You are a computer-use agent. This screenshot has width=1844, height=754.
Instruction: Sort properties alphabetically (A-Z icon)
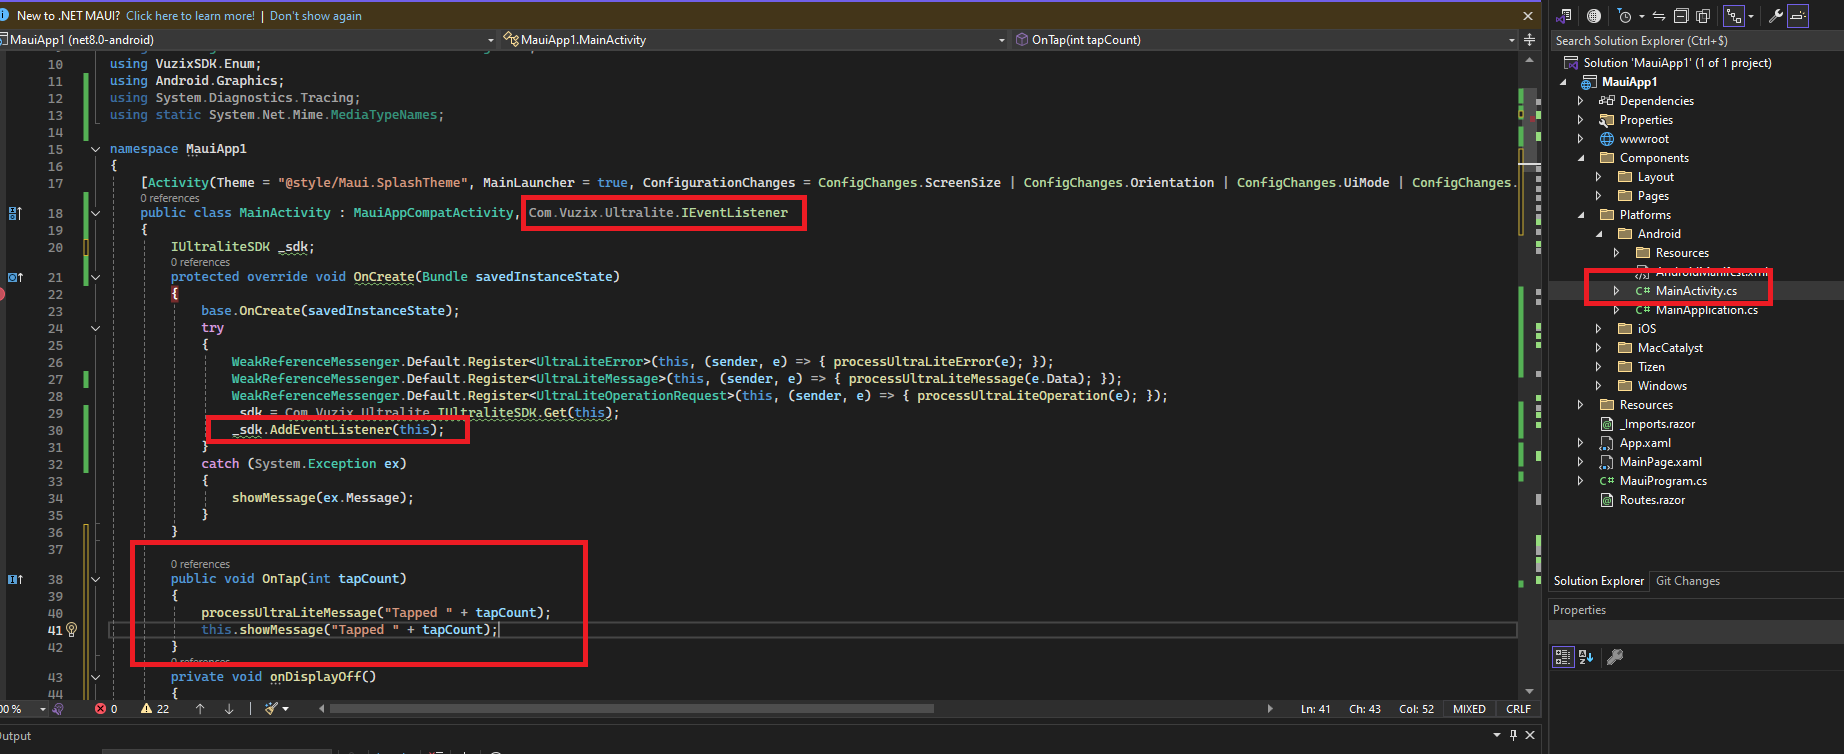click(x=1585, y=657)
